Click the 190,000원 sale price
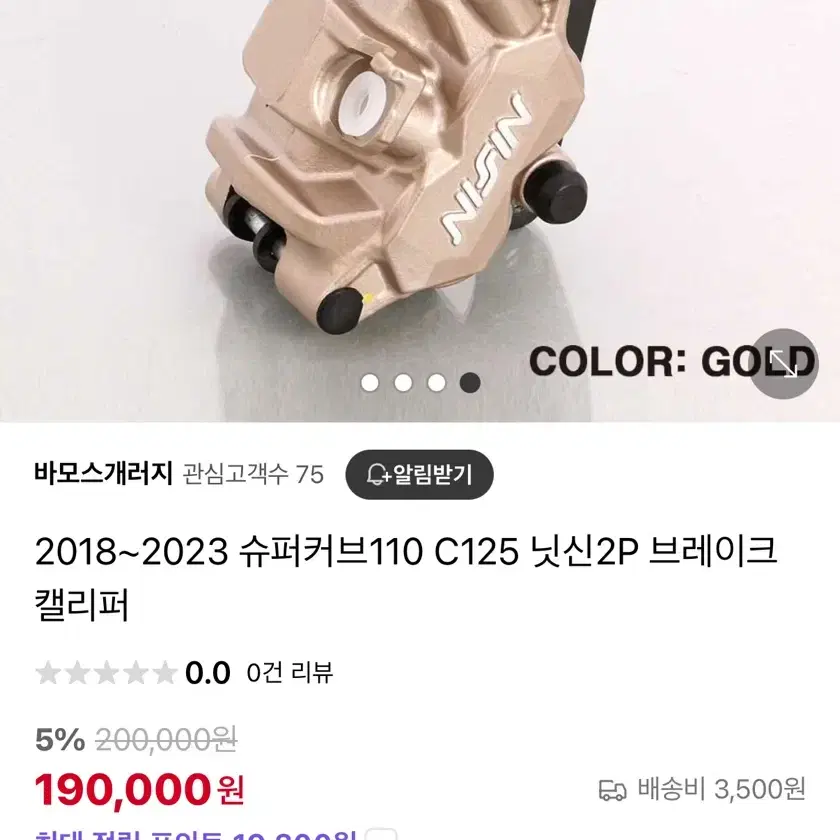The width and height of the screenshot is (840, 840). click(139, 790)
